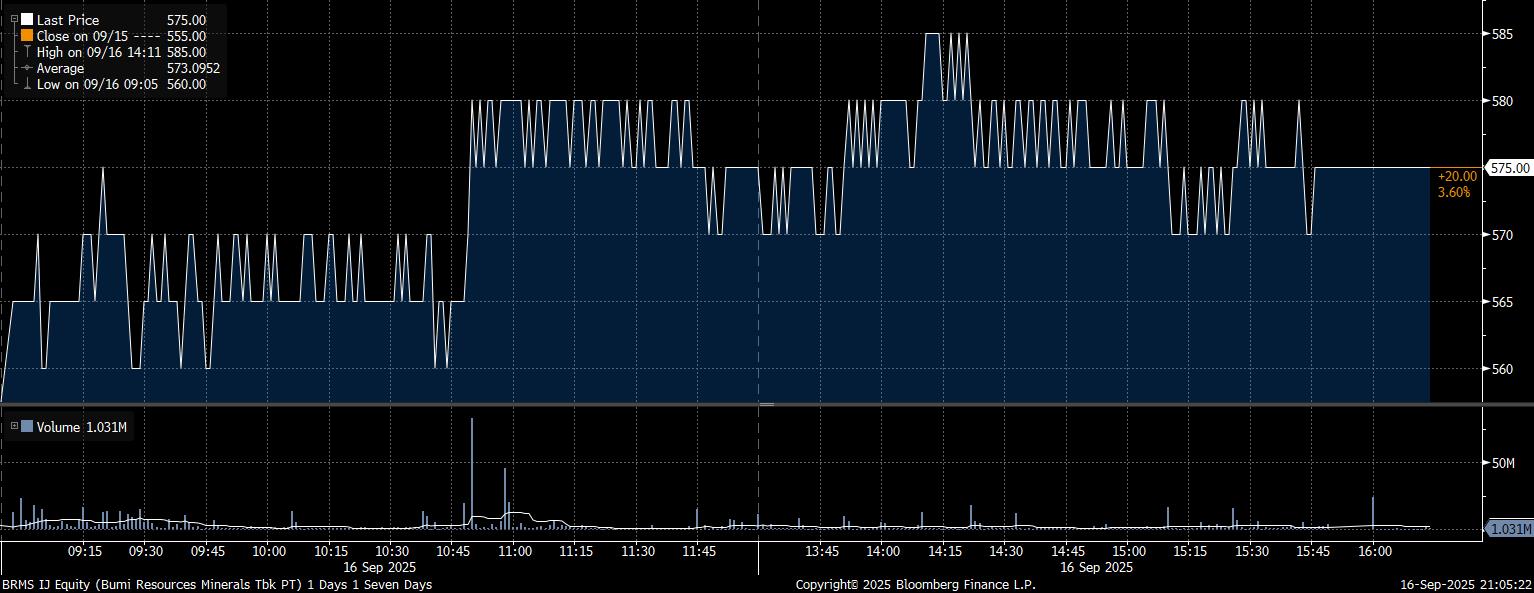Click the Volume series color swatch
Screen dimensions: 1534x593
click(x=27, y=427)
